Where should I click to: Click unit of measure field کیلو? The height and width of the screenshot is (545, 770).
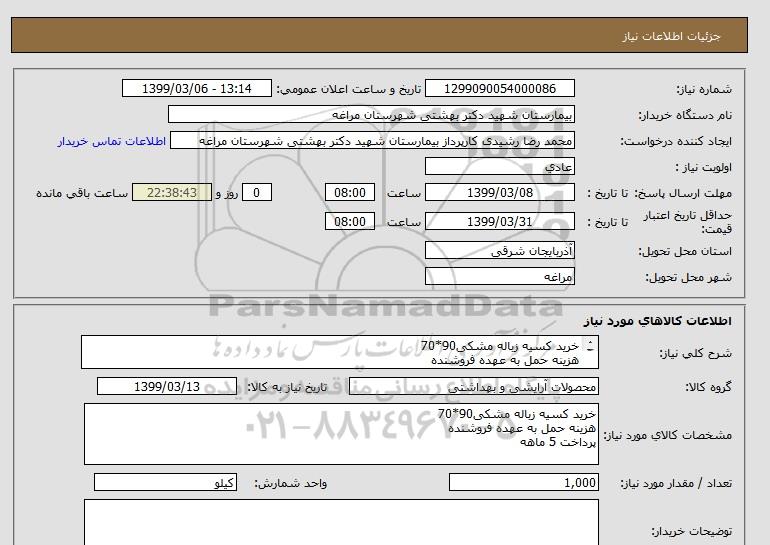(x=165, y=483)
